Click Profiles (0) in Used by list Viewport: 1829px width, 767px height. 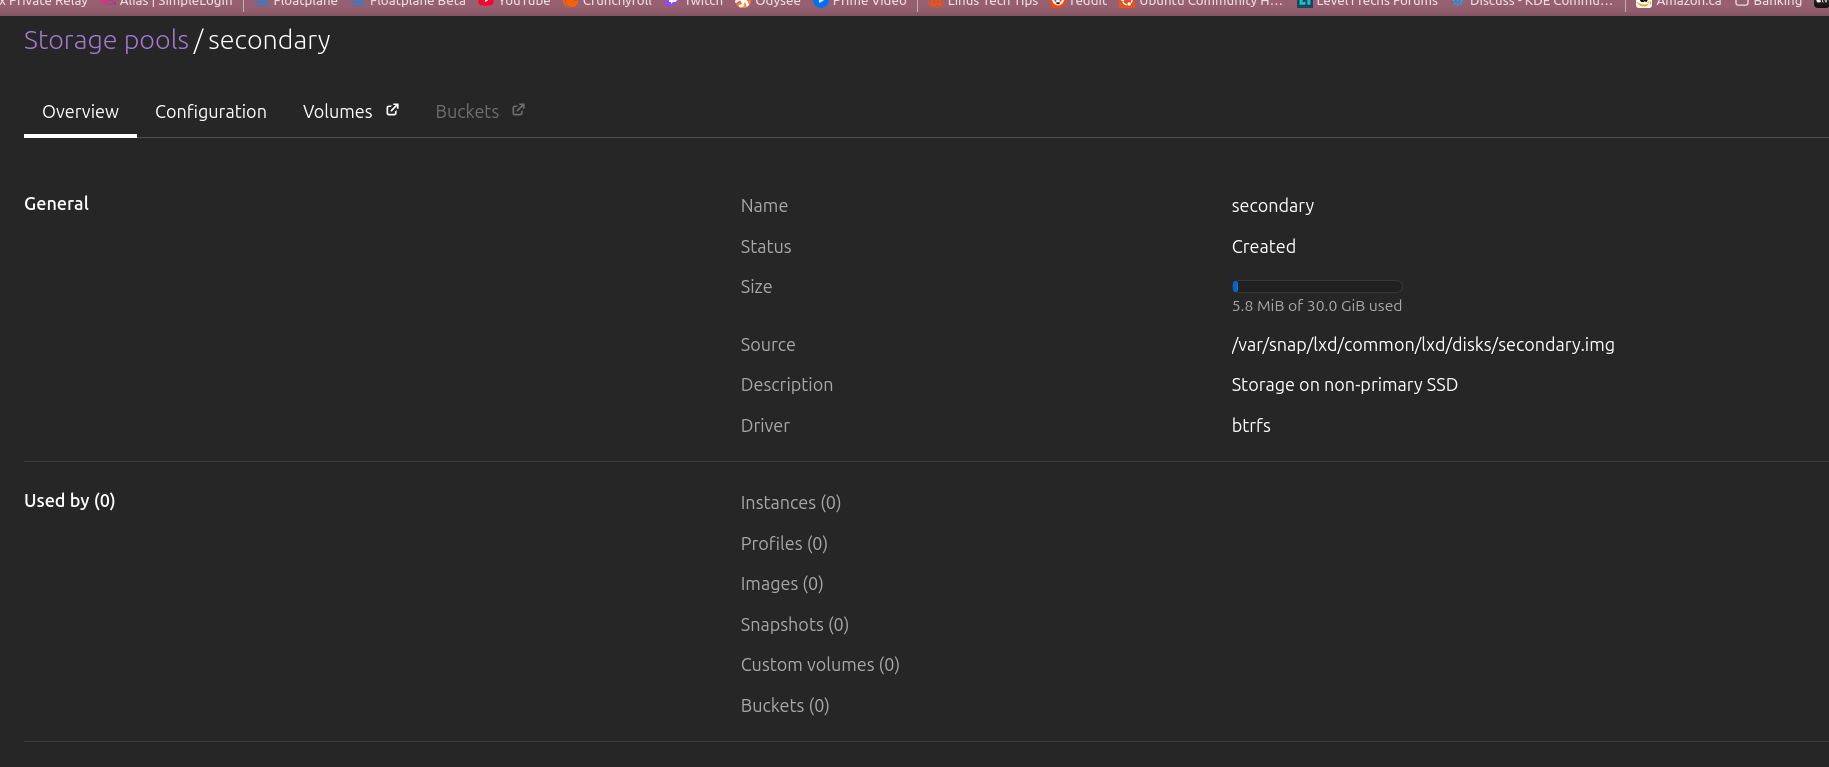click(x=783, y=543)
